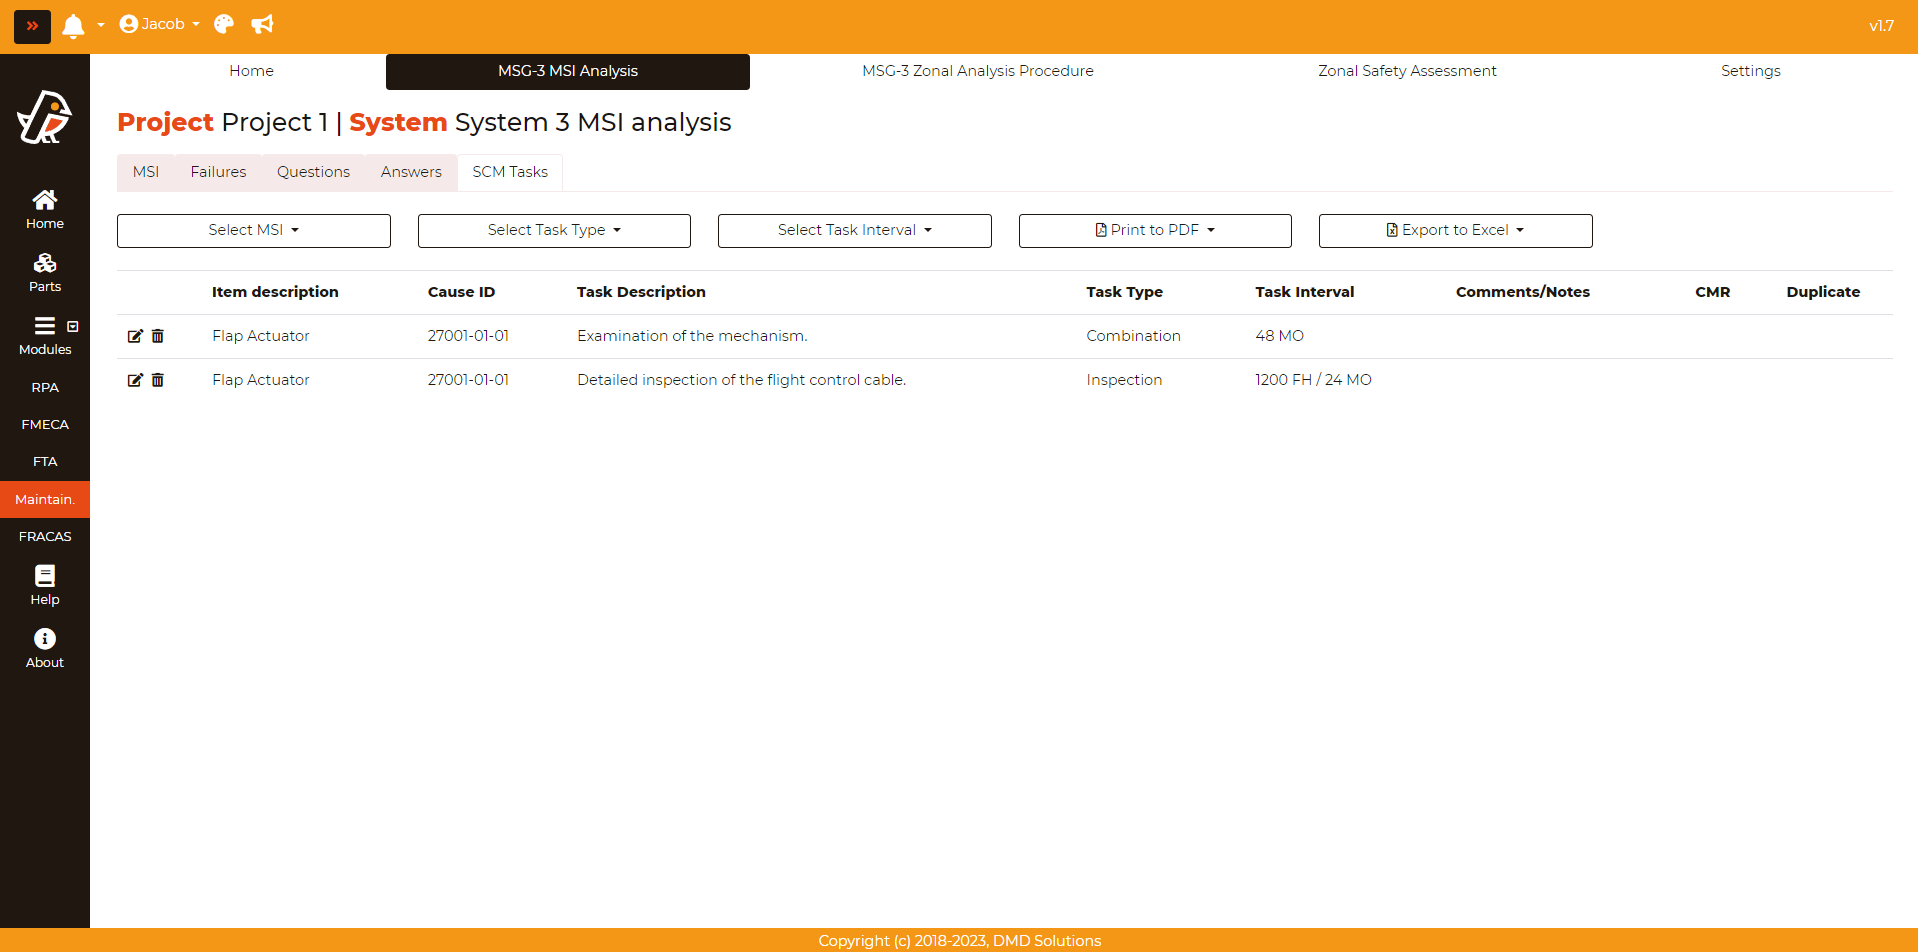
Task: Select the FMECA module in the sidebar
Action: click(x=45, y=425)
